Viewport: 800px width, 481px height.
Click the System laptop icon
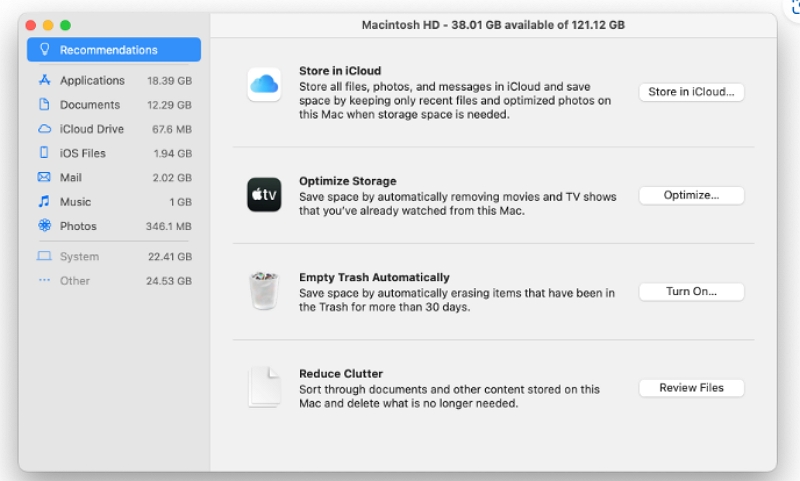click(44, 256)
